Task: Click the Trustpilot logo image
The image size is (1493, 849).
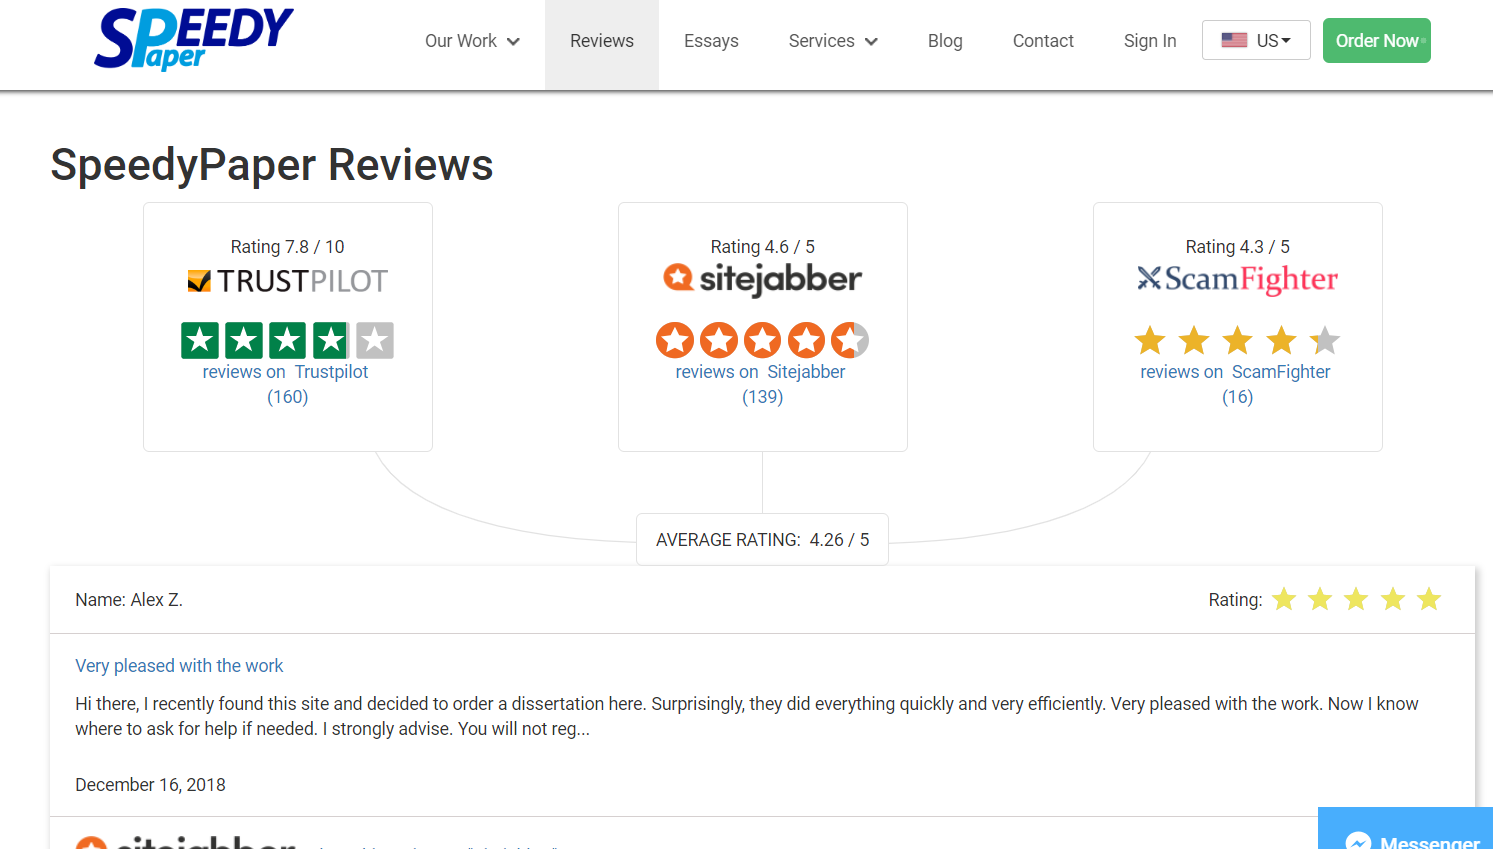Action: pos(288,281)
